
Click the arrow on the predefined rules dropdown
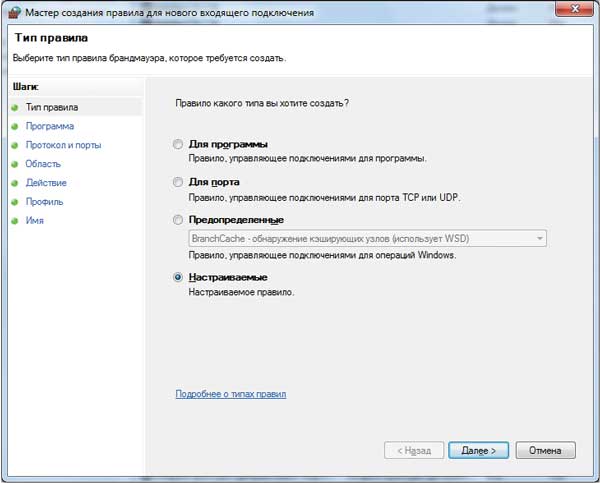tap(539, 238)
